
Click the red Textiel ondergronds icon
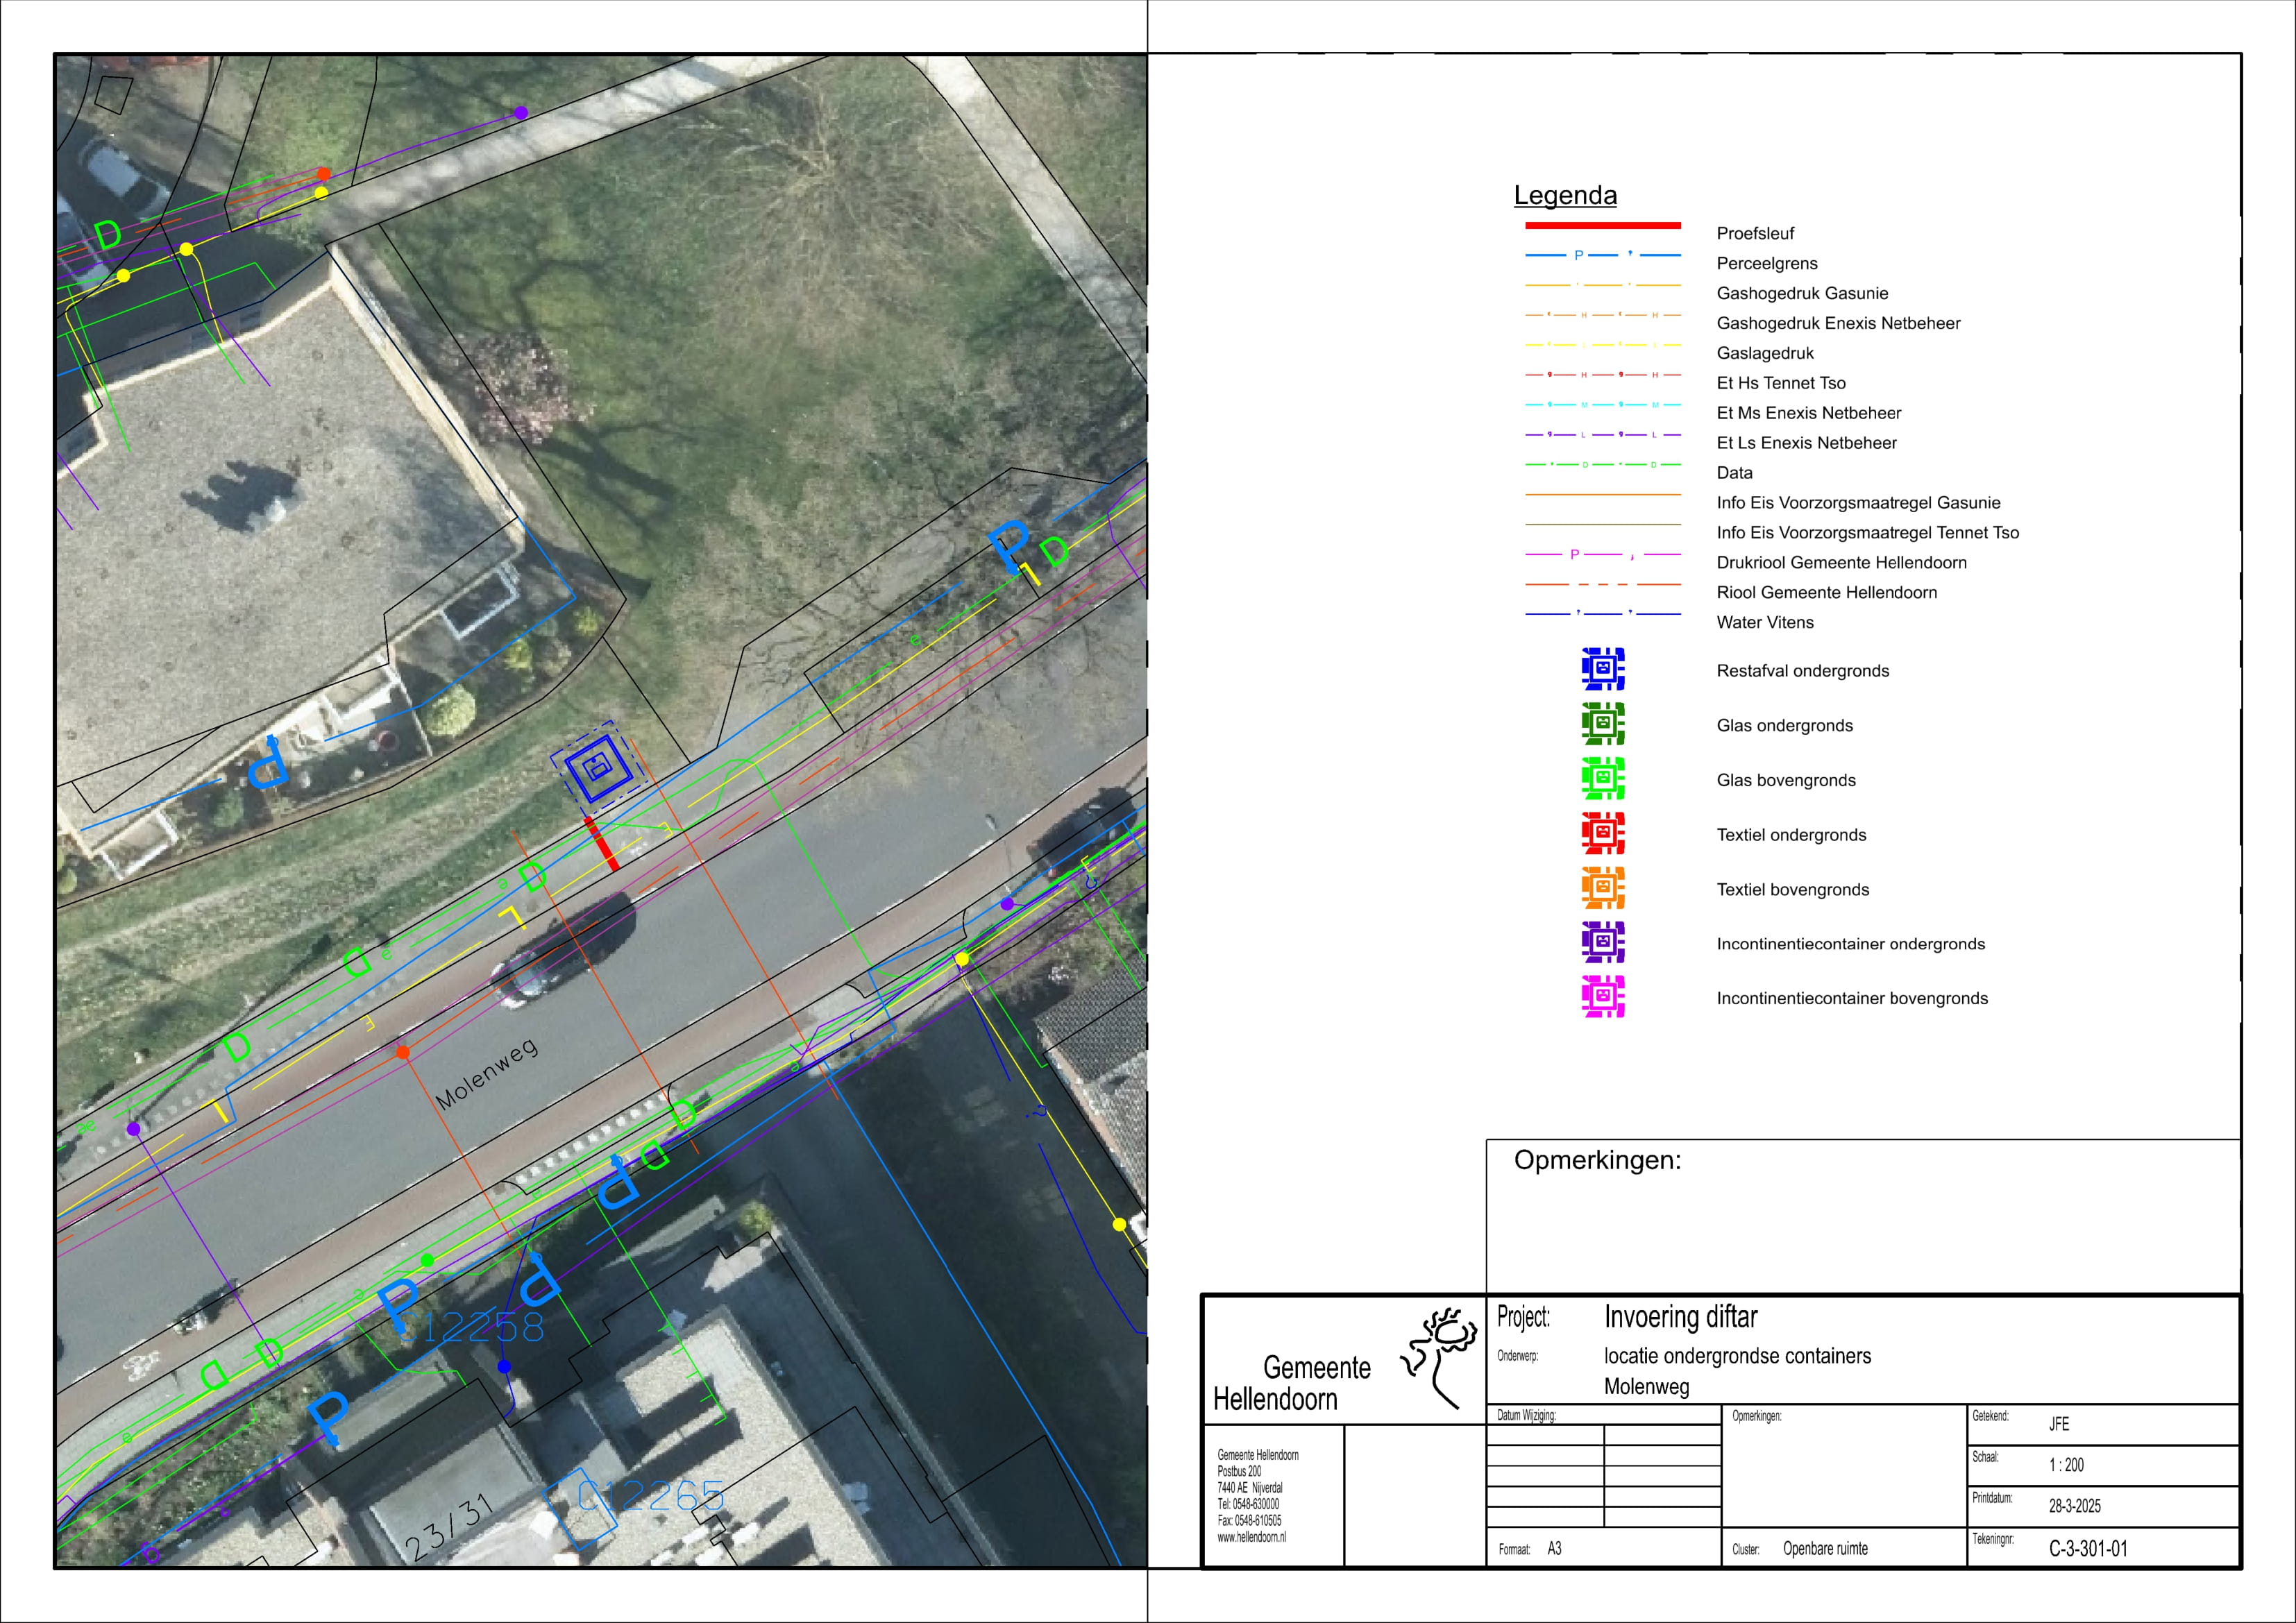tap(1602, 833)
